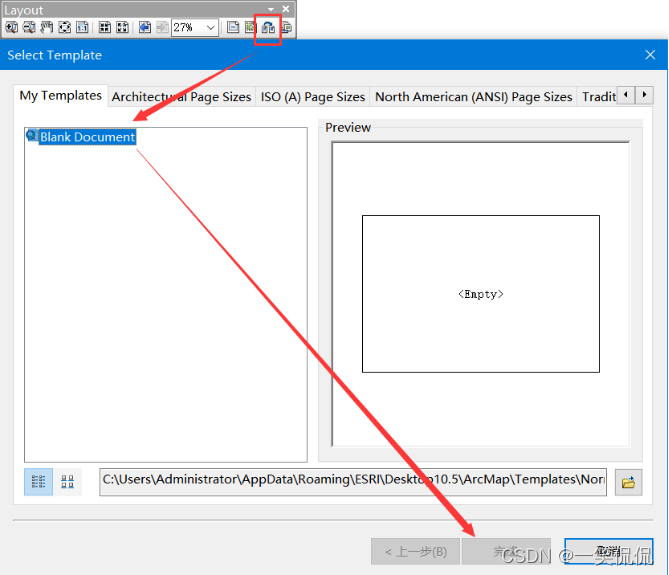Click Fixed Zoom Out icon

122,28
